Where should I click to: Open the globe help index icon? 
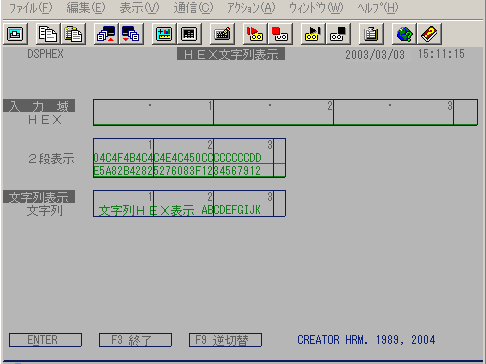click(x=404, y=34)
